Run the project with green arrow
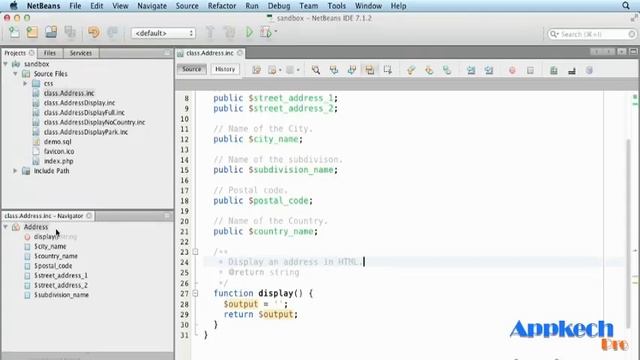This screenshot has width=640, height=360. [x=249, y=32]
